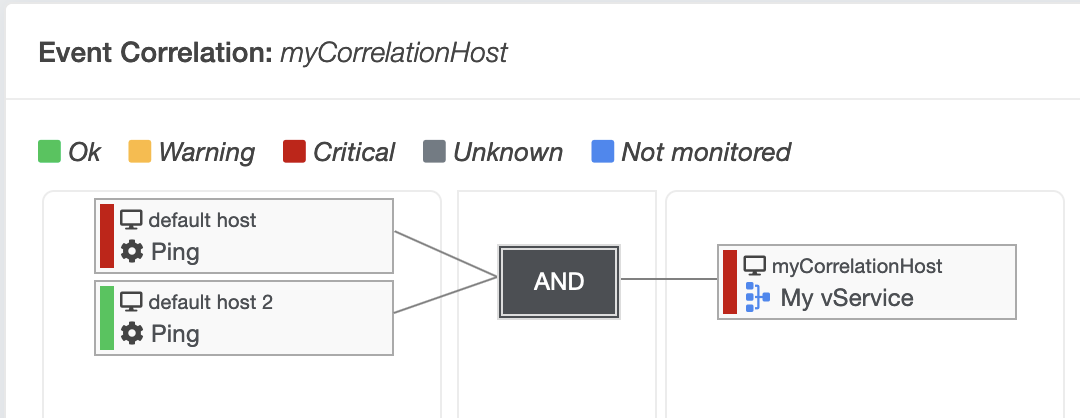Click the green status bar on default host 2
The height and width of the screenshot is (418, 1080).
click(x=107, y=317)
